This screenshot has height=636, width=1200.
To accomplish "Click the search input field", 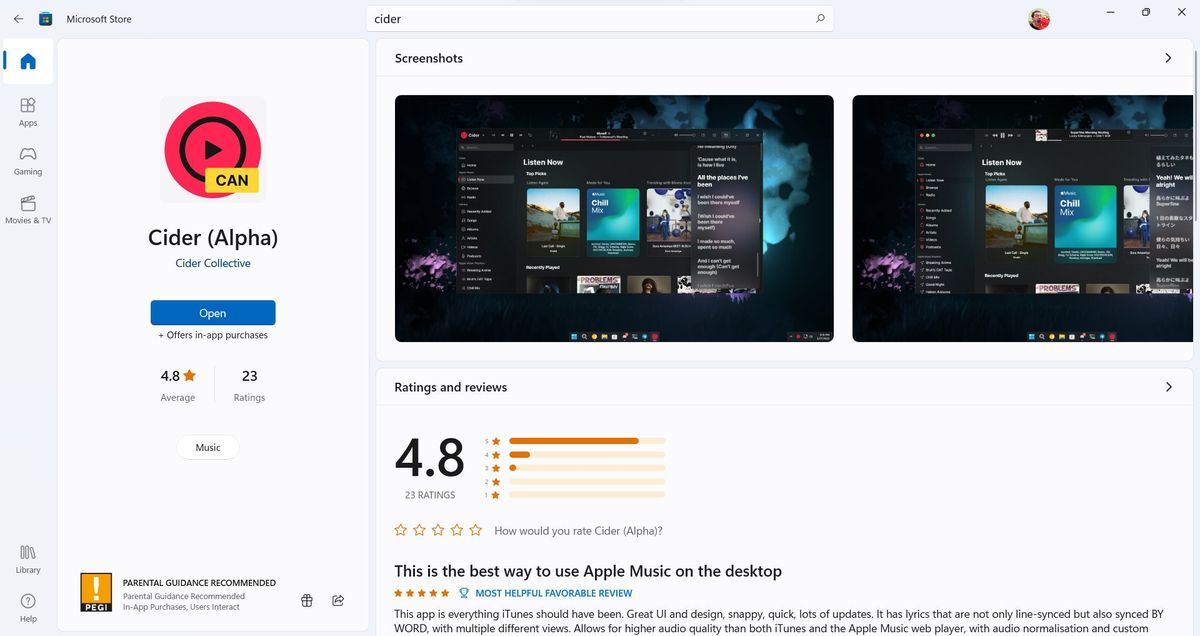I will (600, 18).
